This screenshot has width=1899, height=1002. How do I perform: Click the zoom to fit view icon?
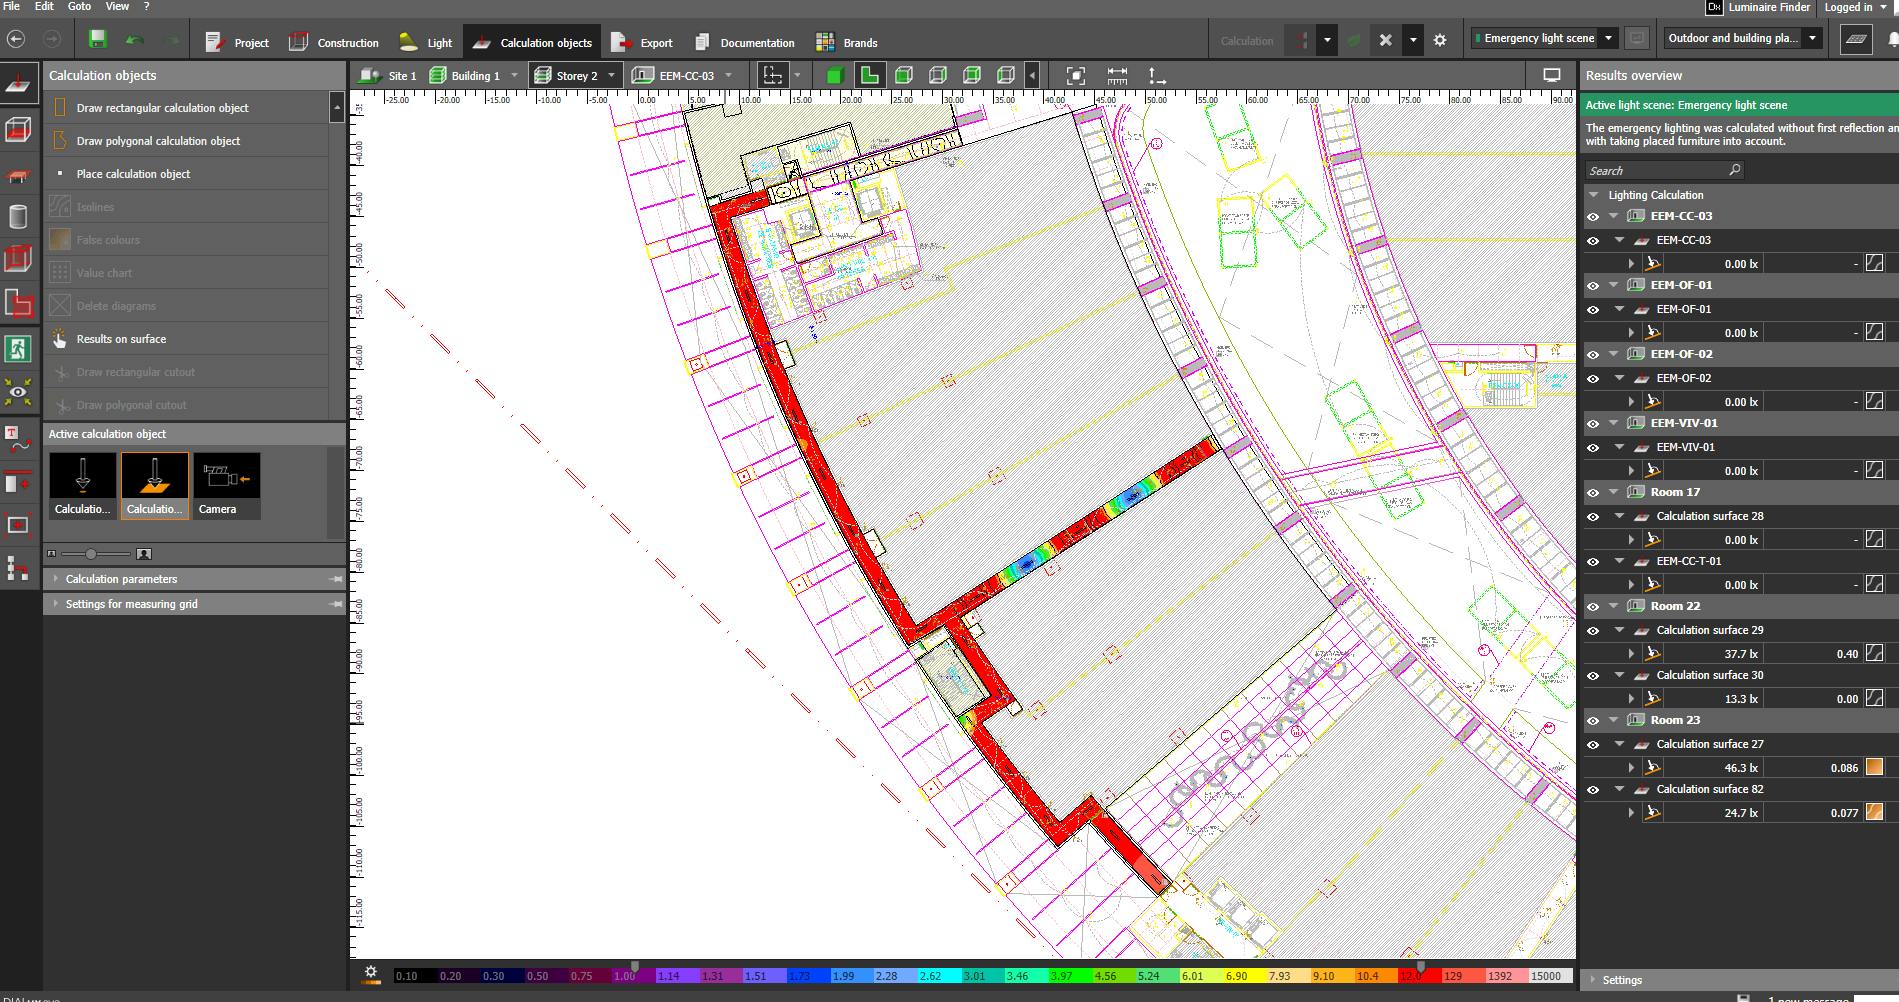click(1075, 76)
